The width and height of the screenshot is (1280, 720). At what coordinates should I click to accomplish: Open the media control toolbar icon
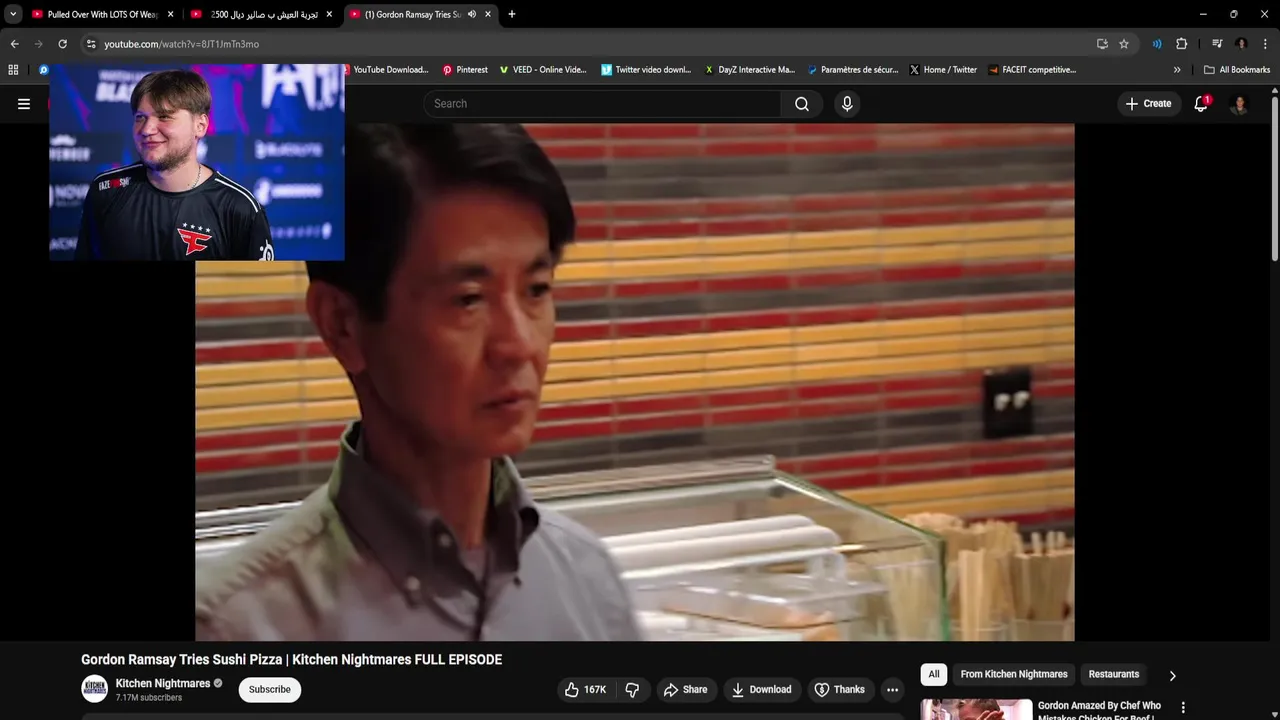[x=1217, y=44]
